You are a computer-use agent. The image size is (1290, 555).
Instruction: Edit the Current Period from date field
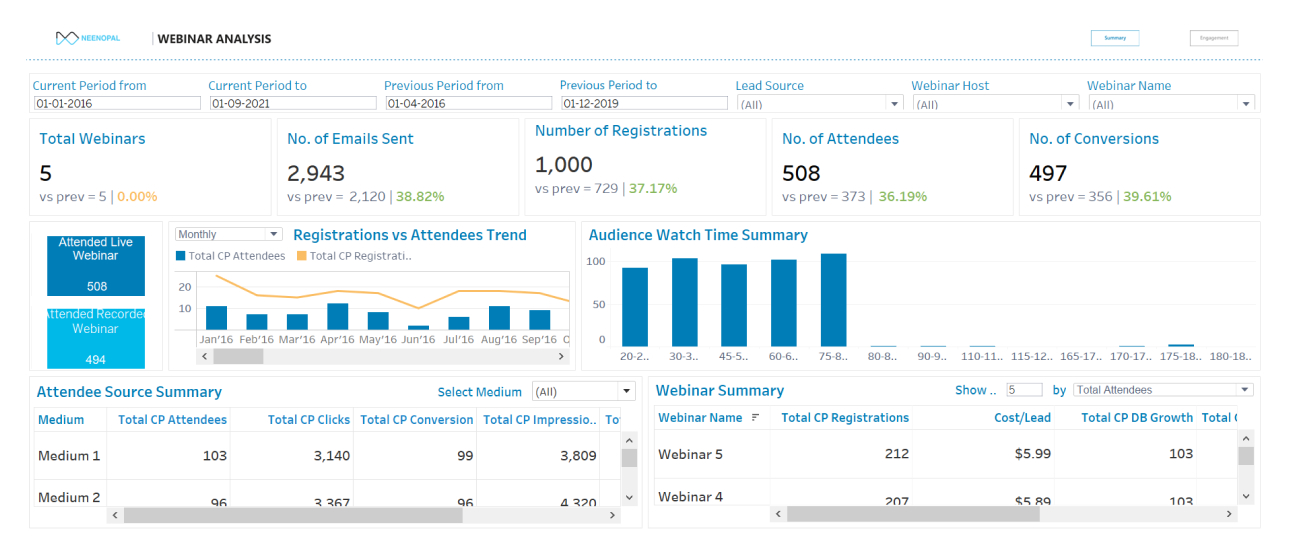tap(117, 103)
